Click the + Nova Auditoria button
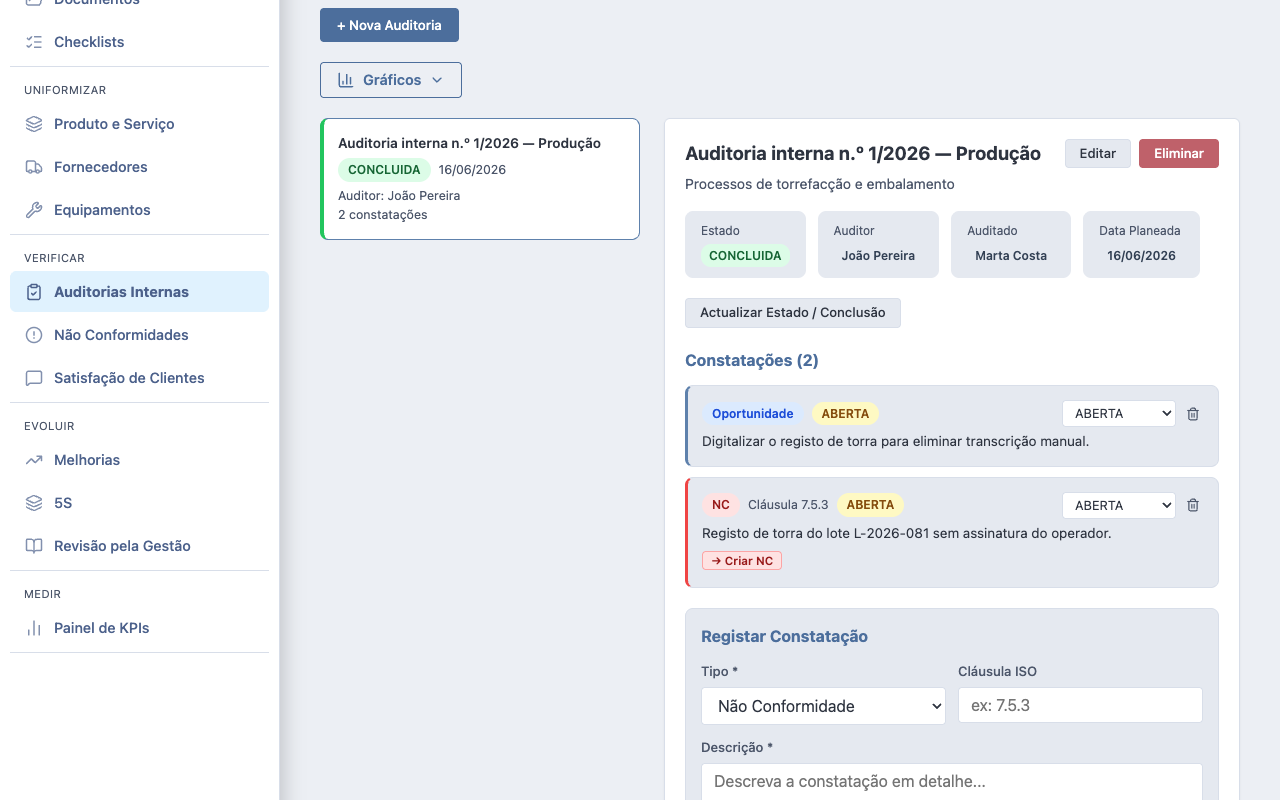The height and width of the screenshot is (800, 1280). tap(389, 25)
